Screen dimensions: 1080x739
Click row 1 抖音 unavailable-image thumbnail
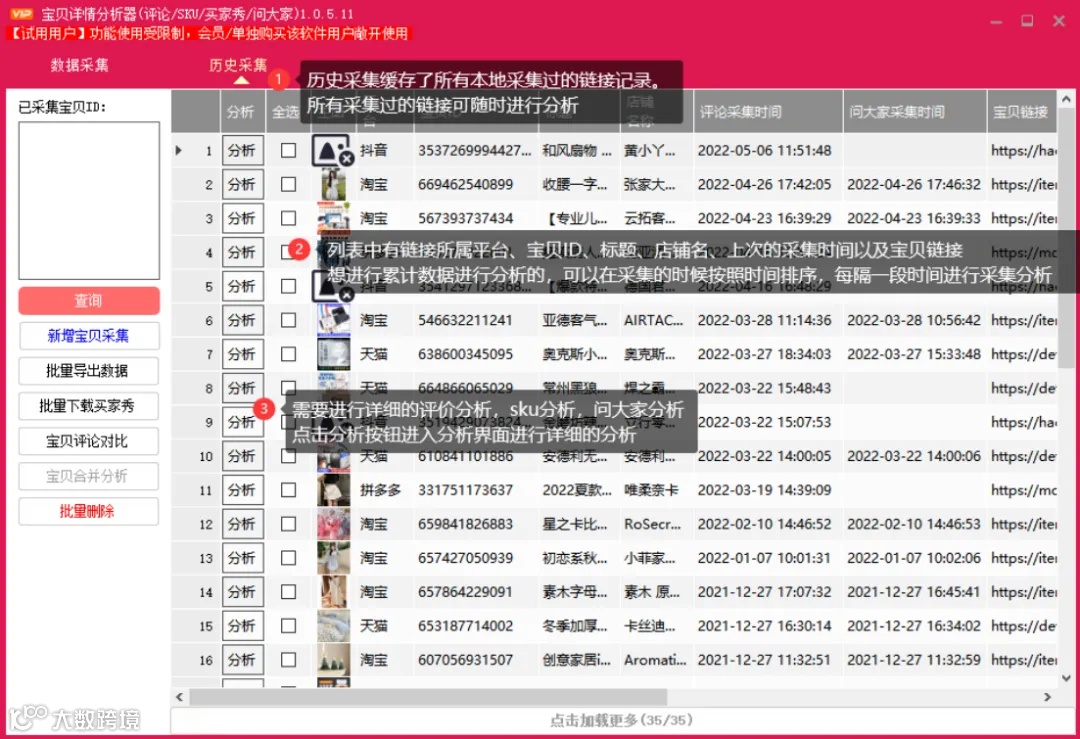tap(333, 150)
